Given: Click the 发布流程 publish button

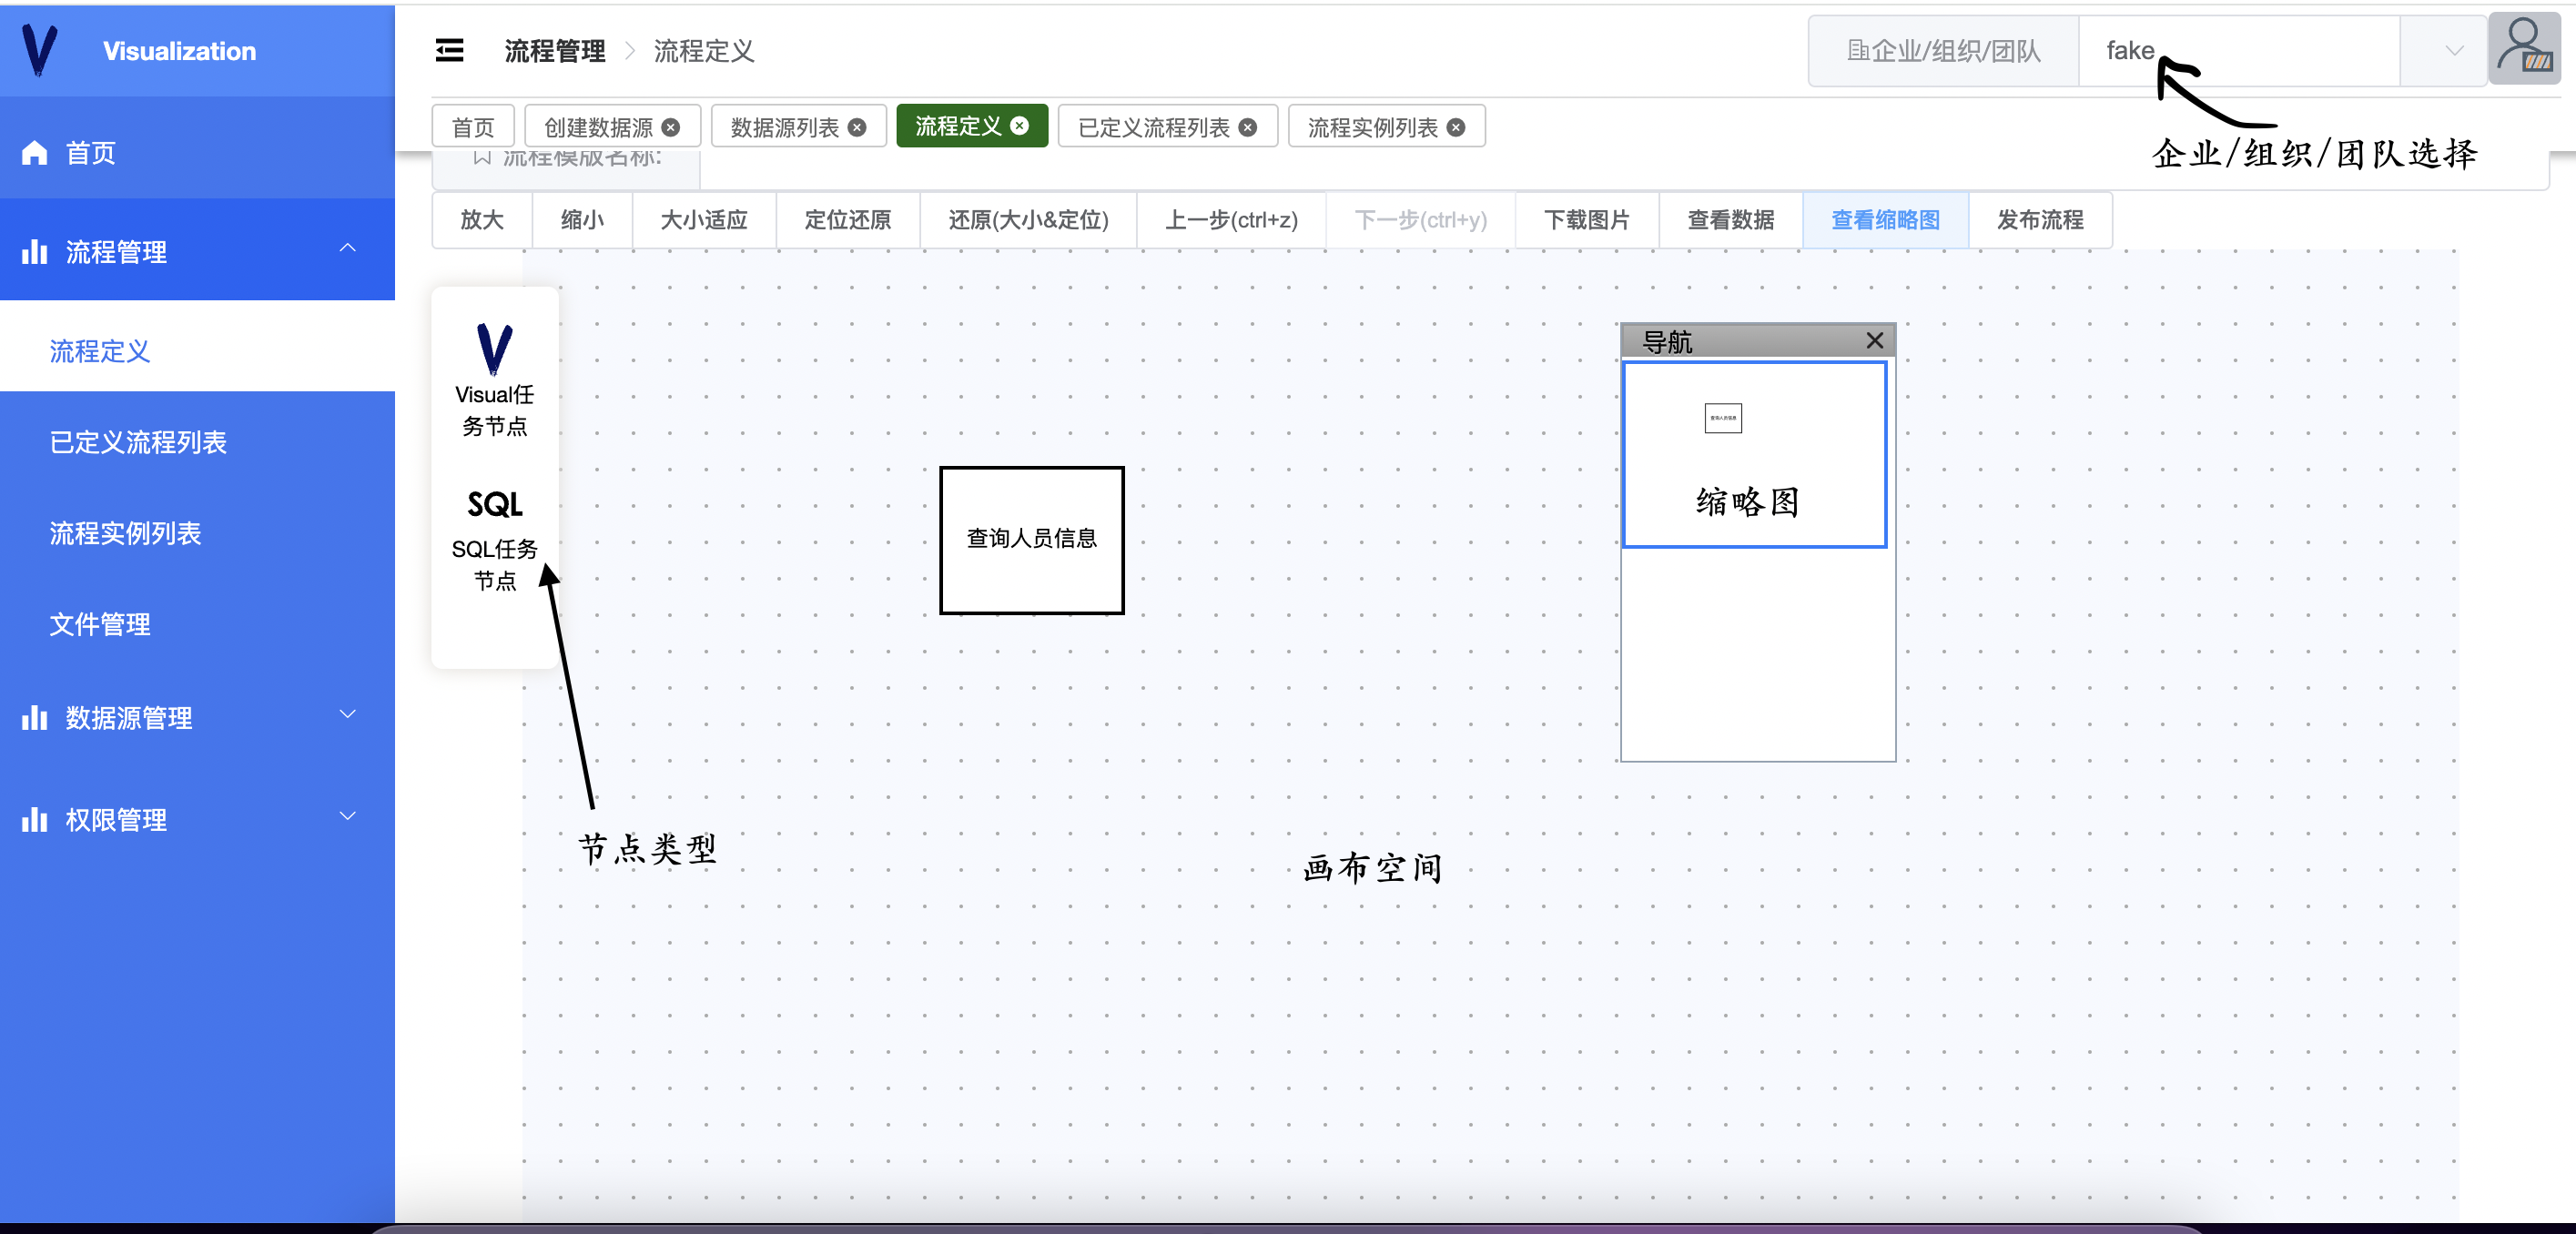Looking at the screenshot, I should point(2040,220).
